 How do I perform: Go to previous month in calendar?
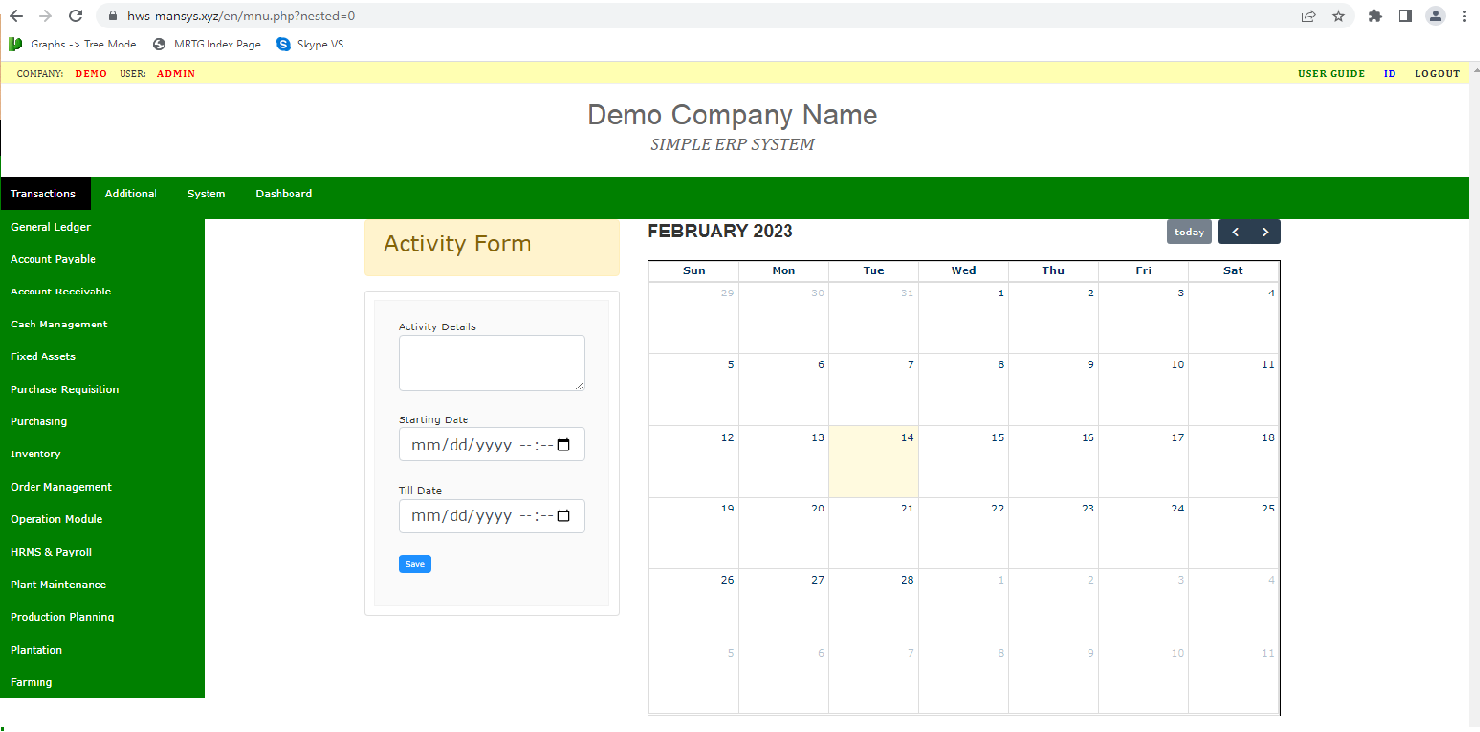(1235, 232)
